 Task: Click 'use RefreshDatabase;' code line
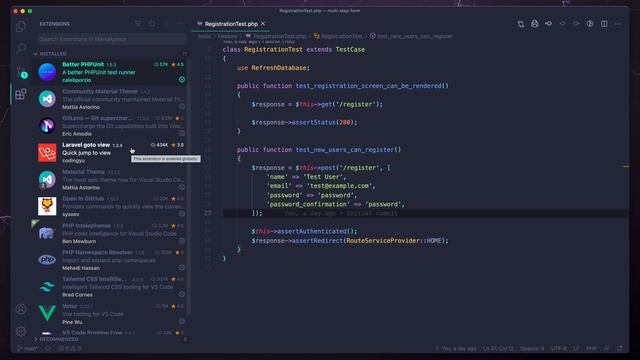click(x=273, y=68)
